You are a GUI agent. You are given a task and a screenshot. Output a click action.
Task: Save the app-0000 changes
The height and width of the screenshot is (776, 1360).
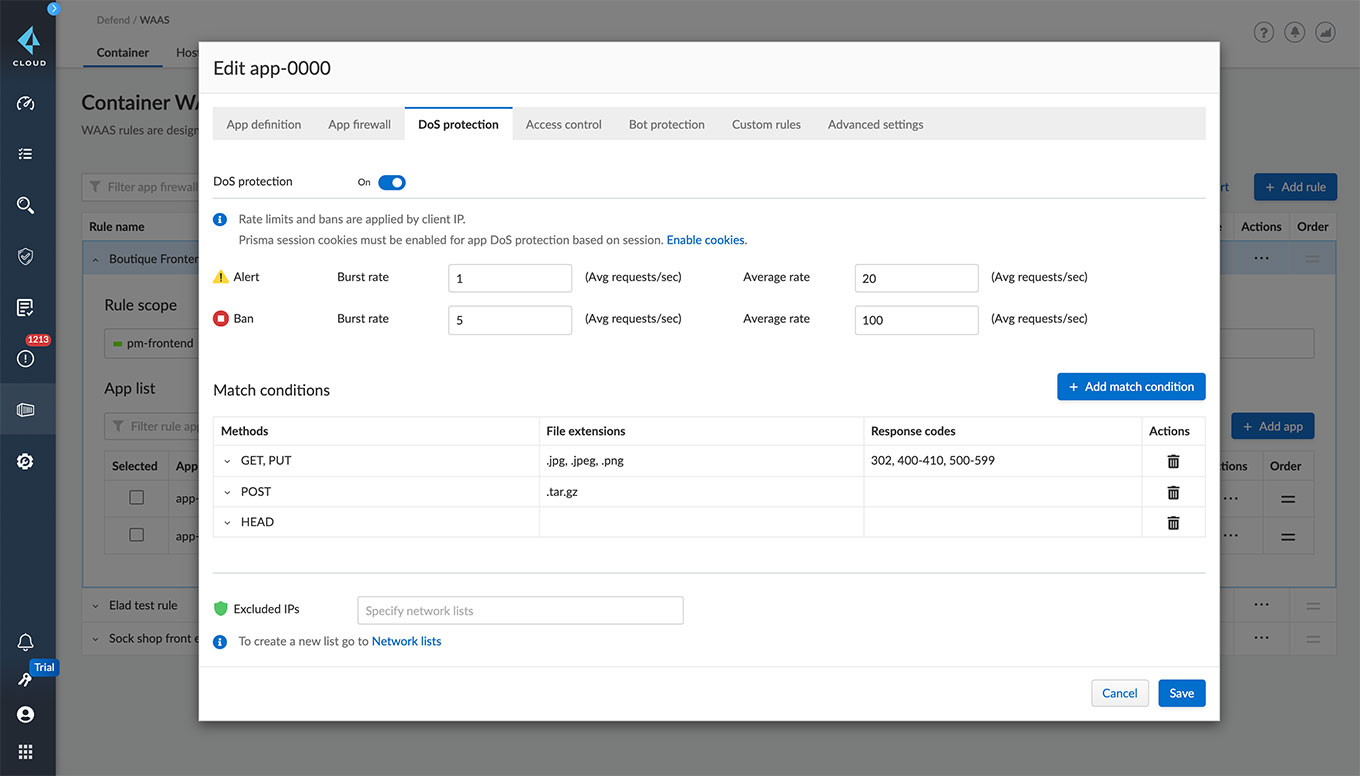pos(1181,693)
